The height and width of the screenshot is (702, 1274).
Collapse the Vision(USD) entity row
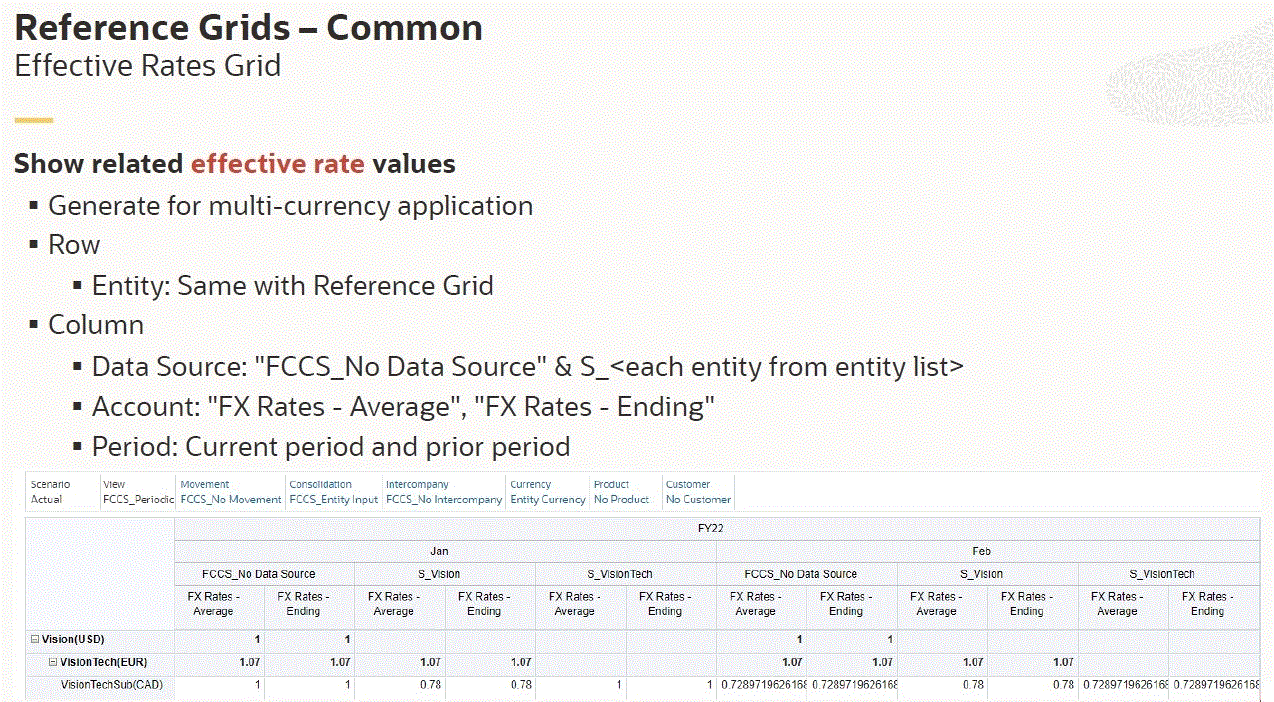pyautogui.click(x=35, y=639)
